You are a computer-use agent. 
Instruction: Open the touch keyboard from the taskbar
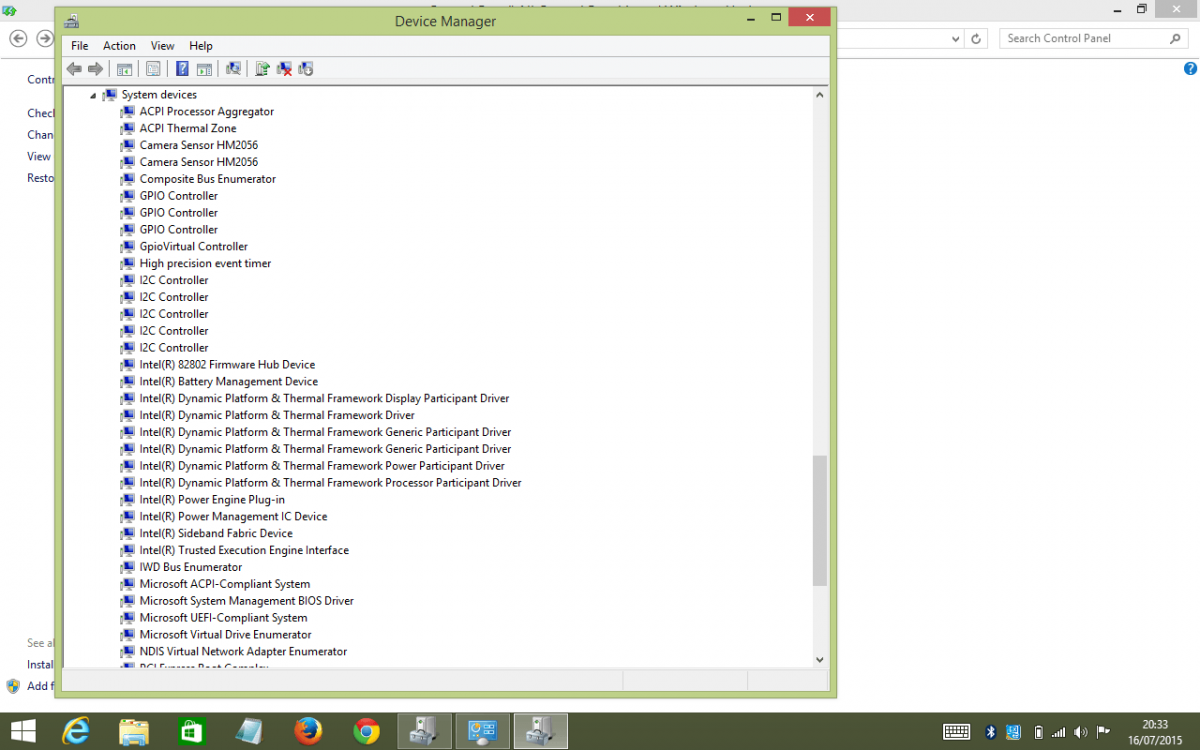click(x=956, y=732)
